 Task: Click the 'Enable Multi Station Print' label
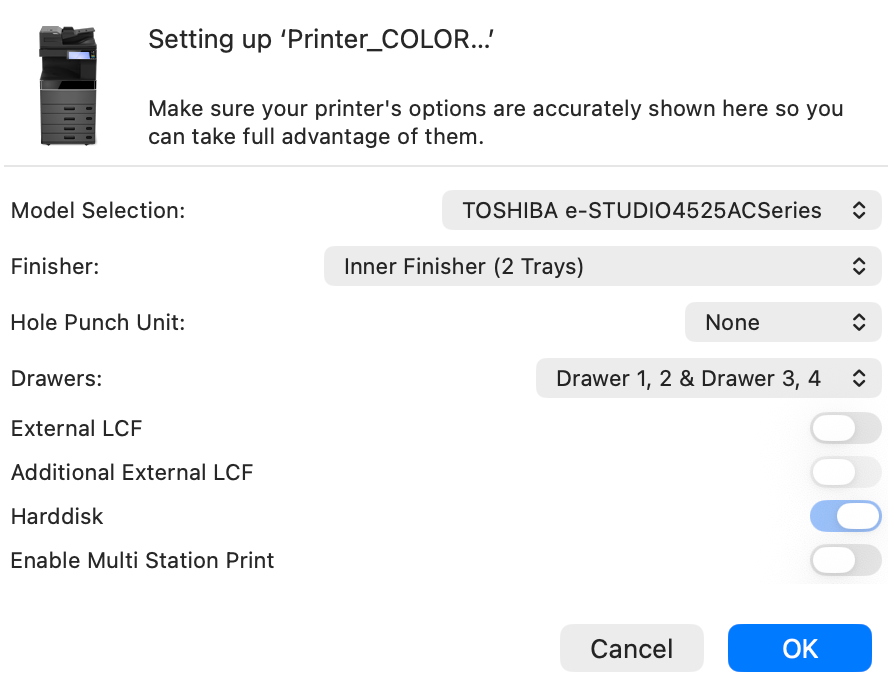point(142,561)
